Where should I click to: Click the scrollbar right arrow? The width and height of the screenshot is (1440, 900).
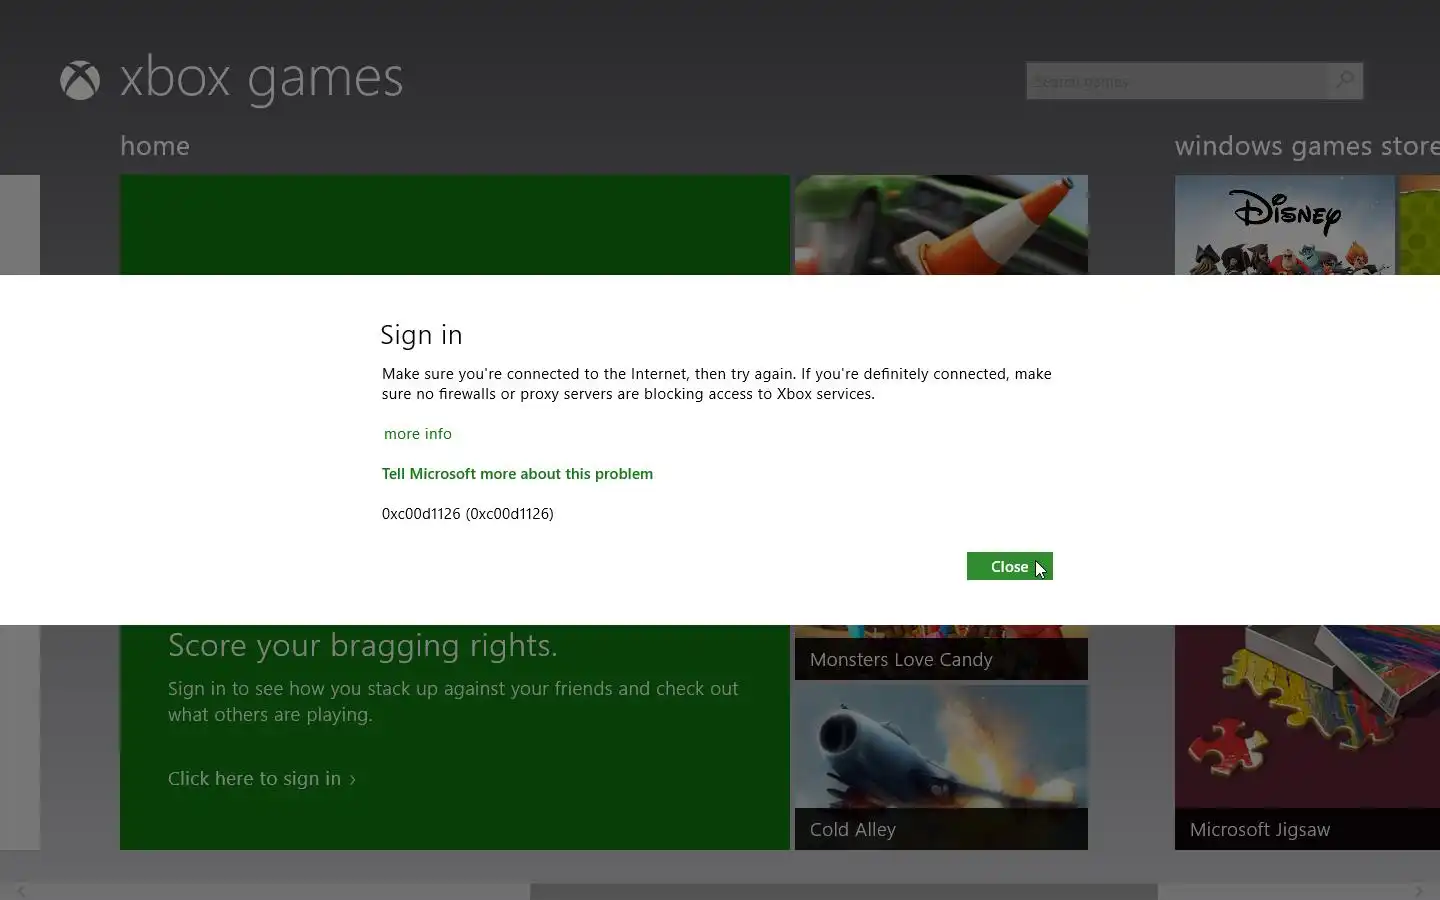point(1420,891)
